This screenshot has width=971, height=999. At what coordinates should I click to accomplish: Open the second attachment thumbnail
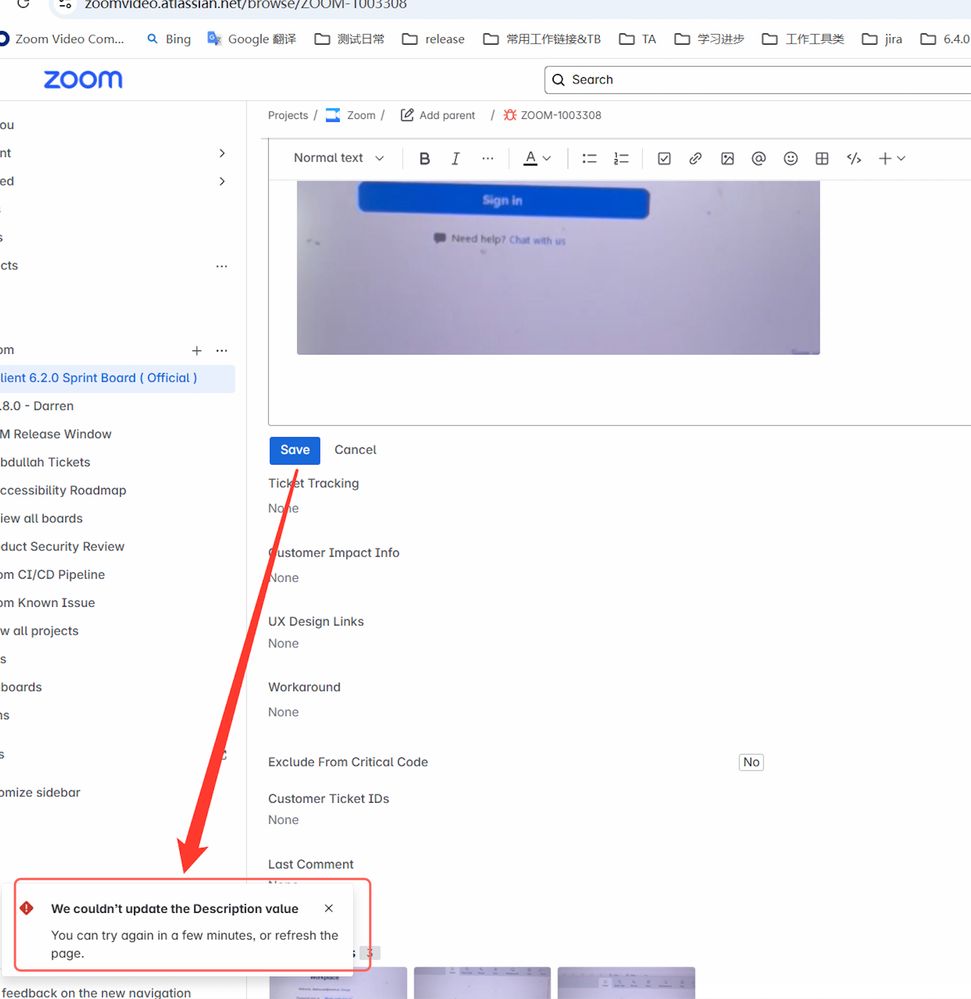click(482, 982)
